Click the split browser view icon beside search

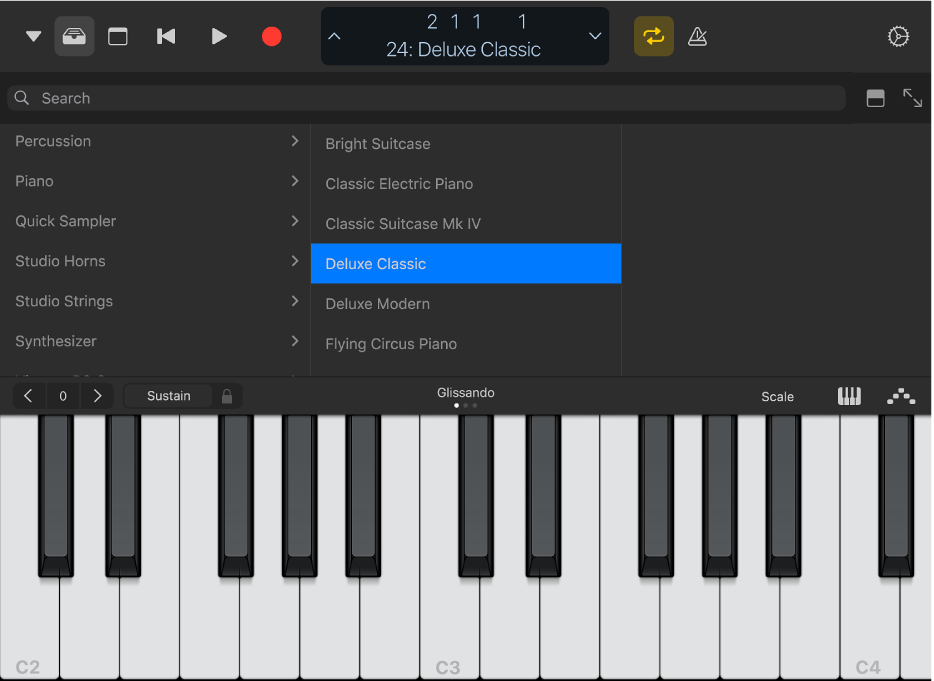click(x=876, y=98)
